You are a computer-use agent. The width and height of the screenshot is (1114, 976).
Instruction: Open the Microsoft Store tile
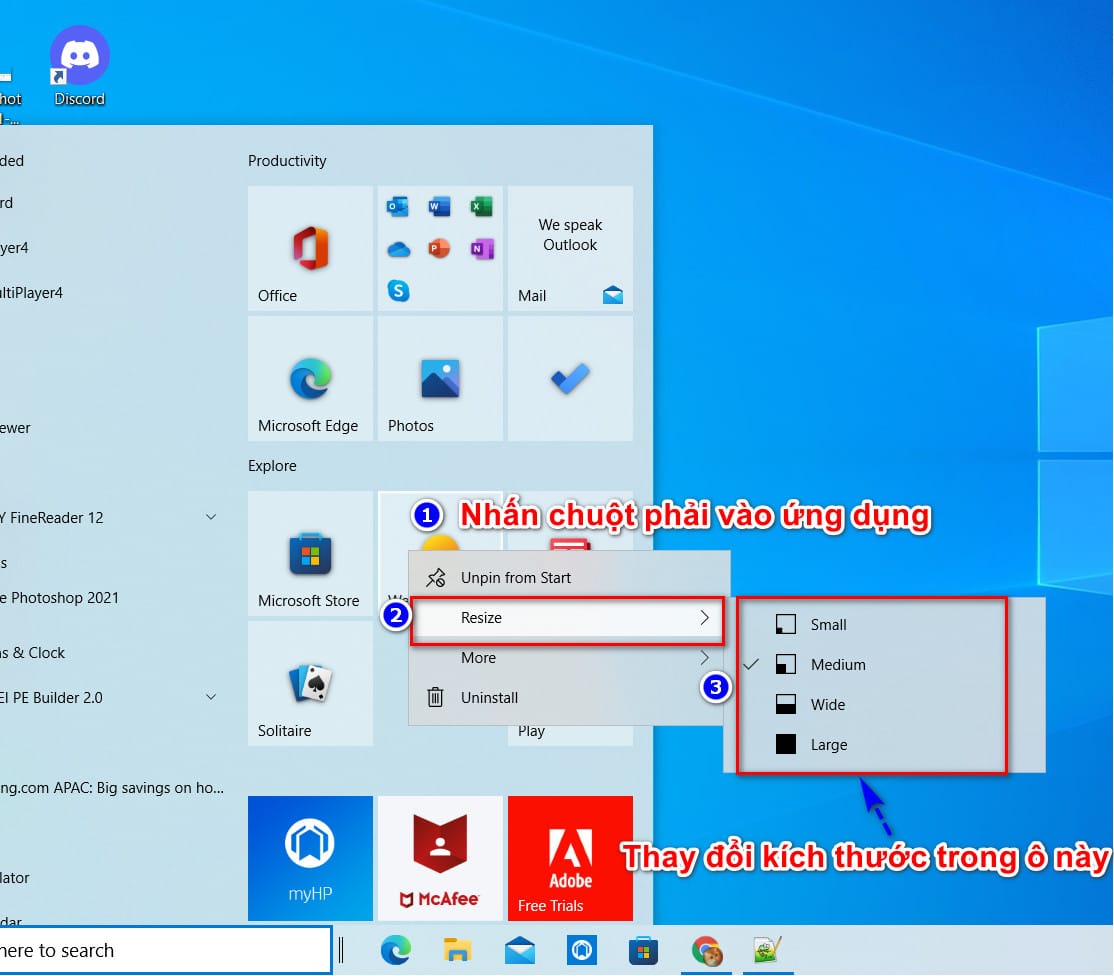click(310, 553)
